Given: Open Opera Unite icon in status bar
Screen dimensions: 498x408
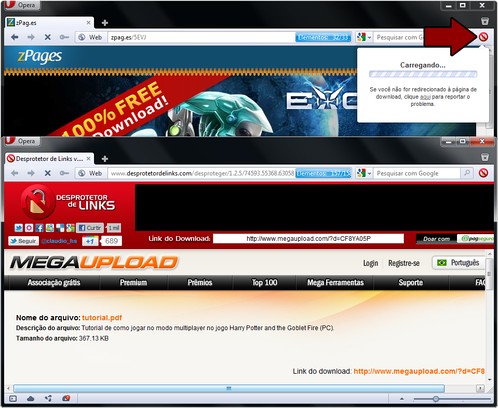Looking at the screenshot, I should (x=48, y=398).
